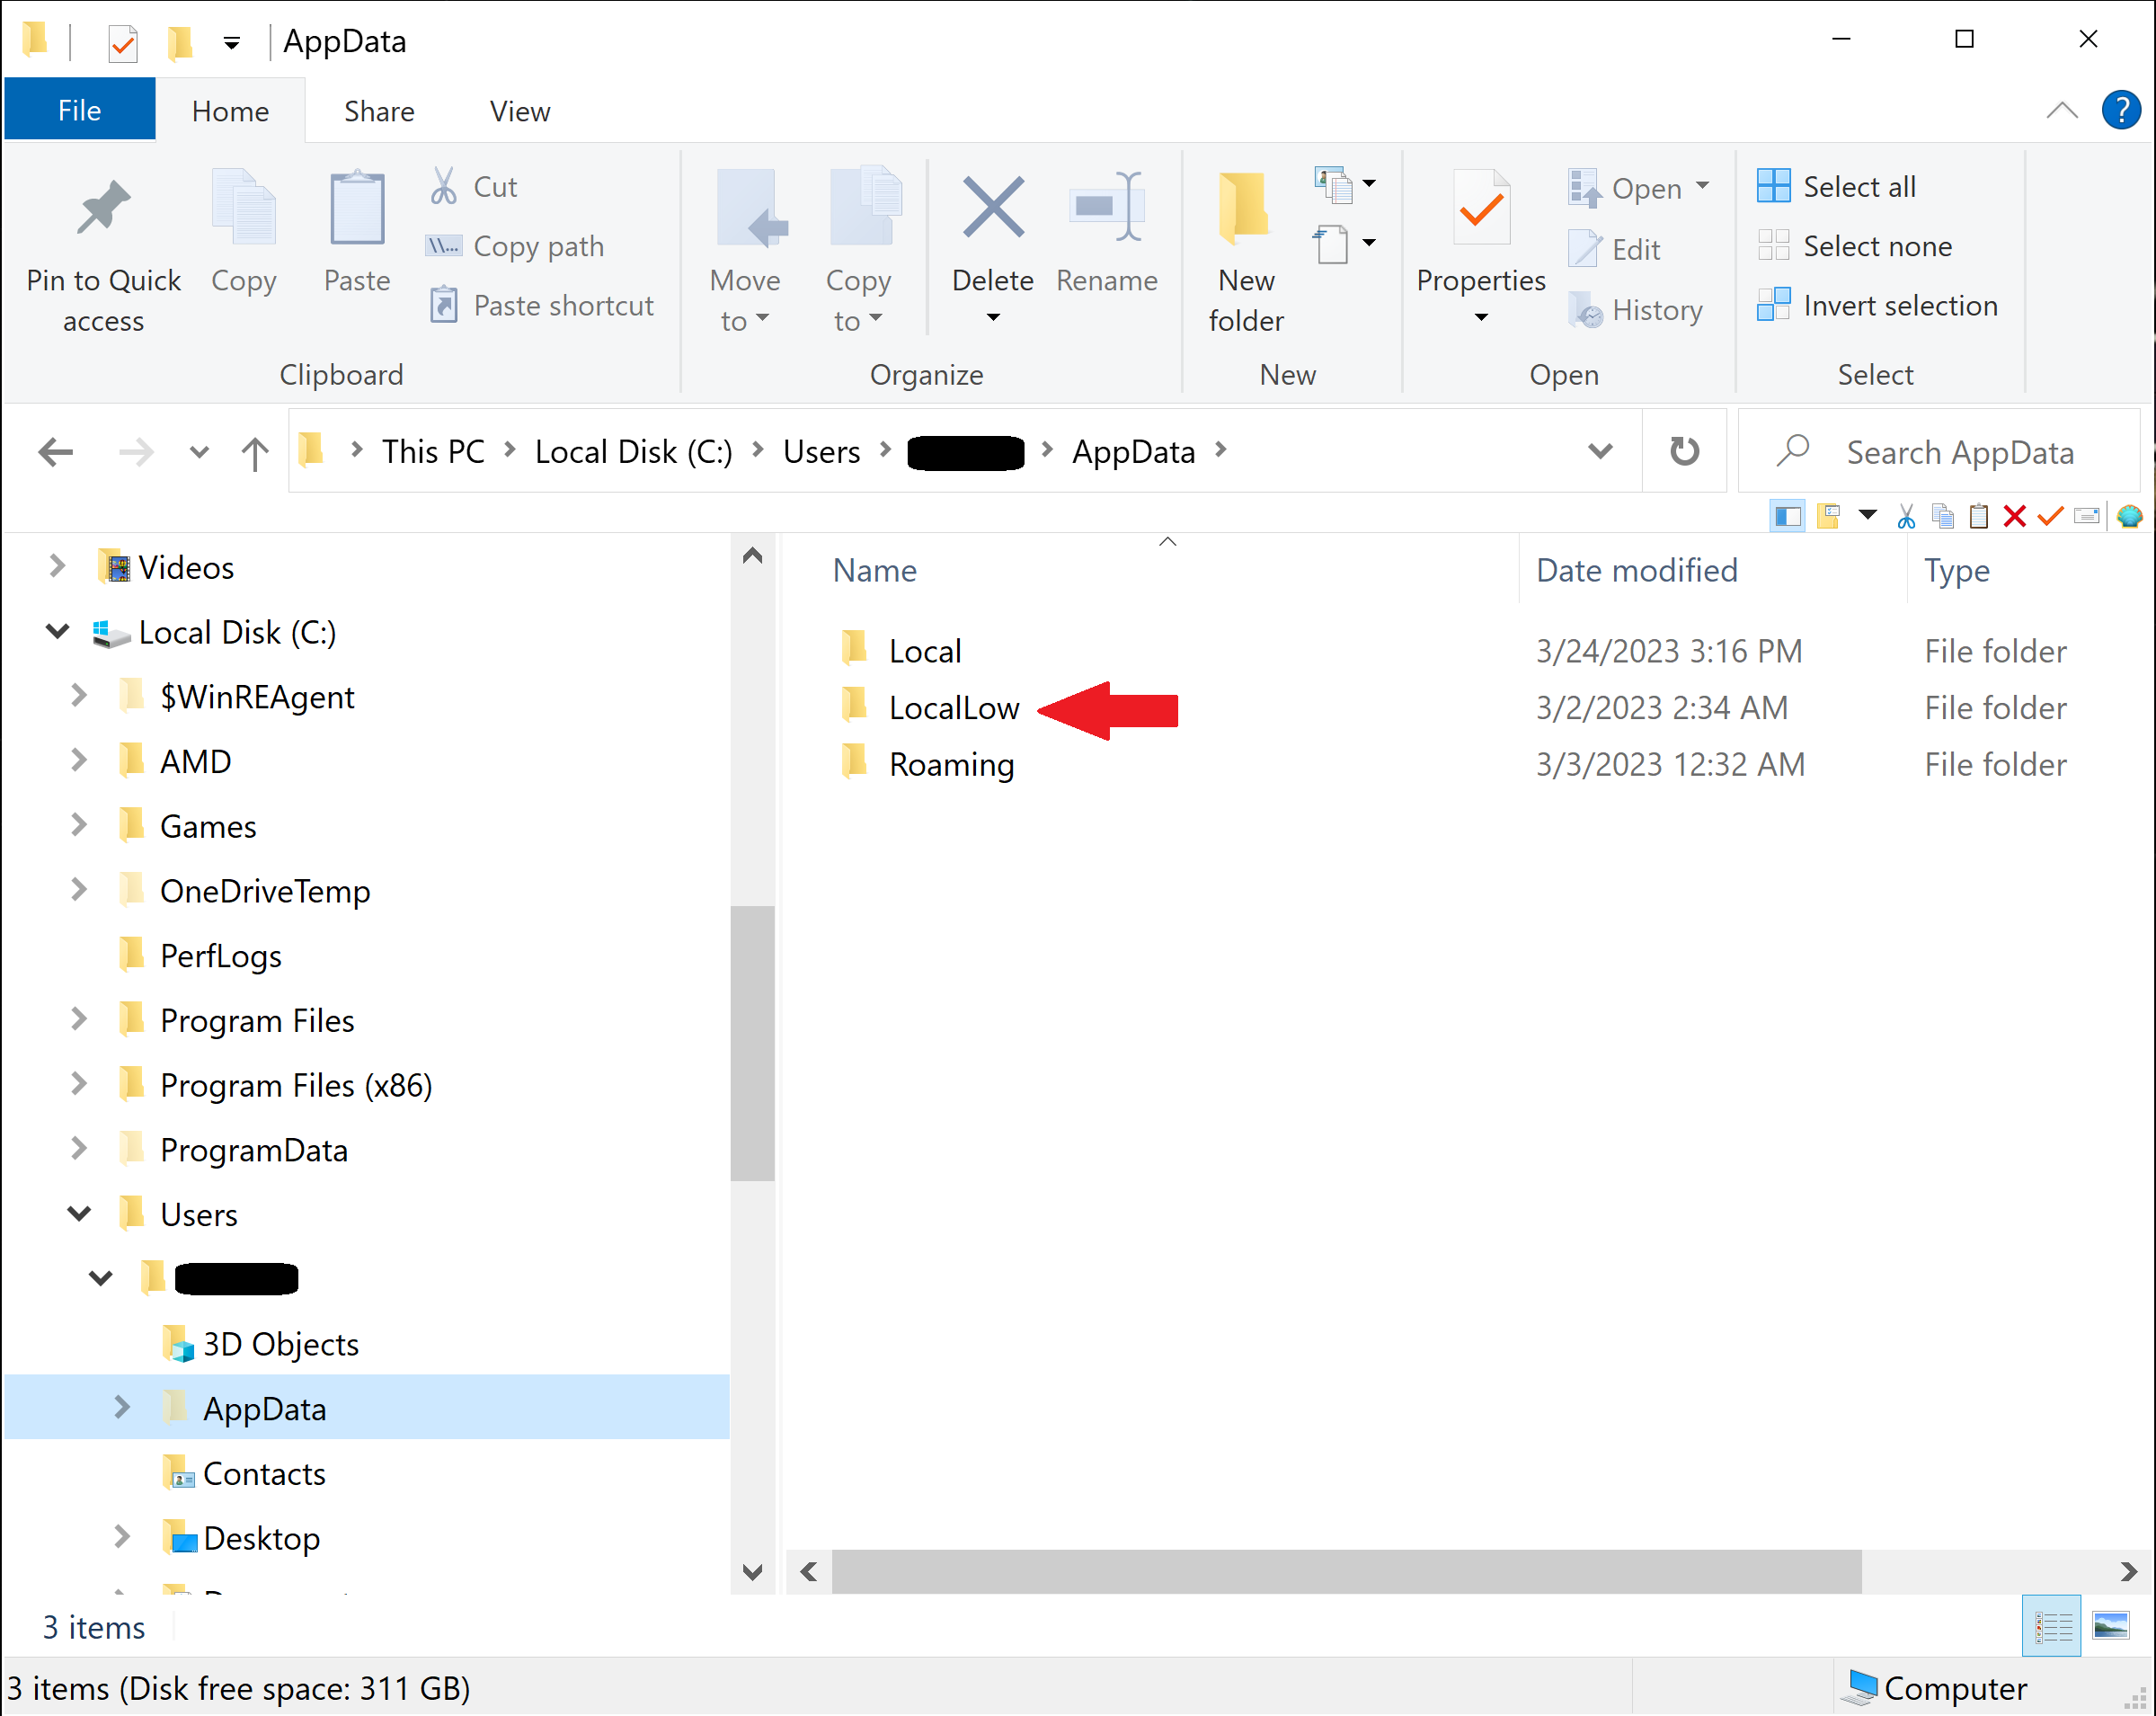Click the Refresh icon beside the address bar
This screenshot has height=1716, width=2156.
1684,452
